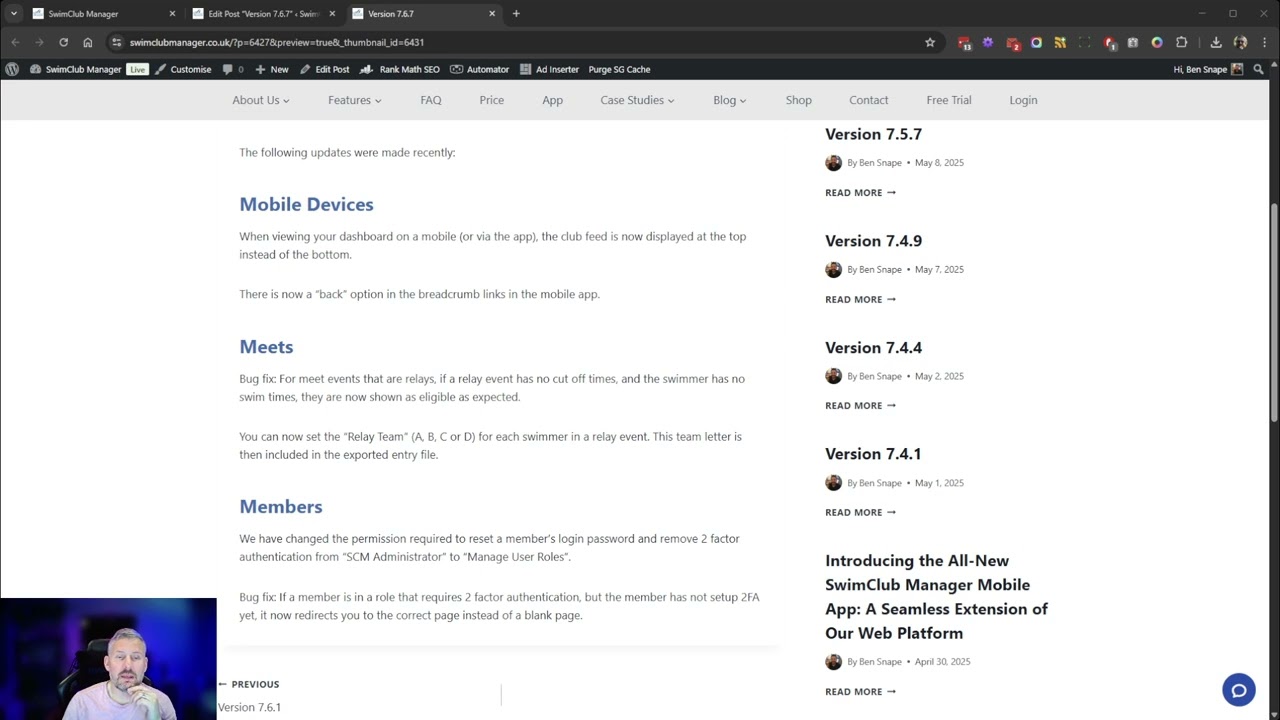The width and height of the screenshot is (1280, 720).
Task: Go back to previous page
Action: pos(15,42)
